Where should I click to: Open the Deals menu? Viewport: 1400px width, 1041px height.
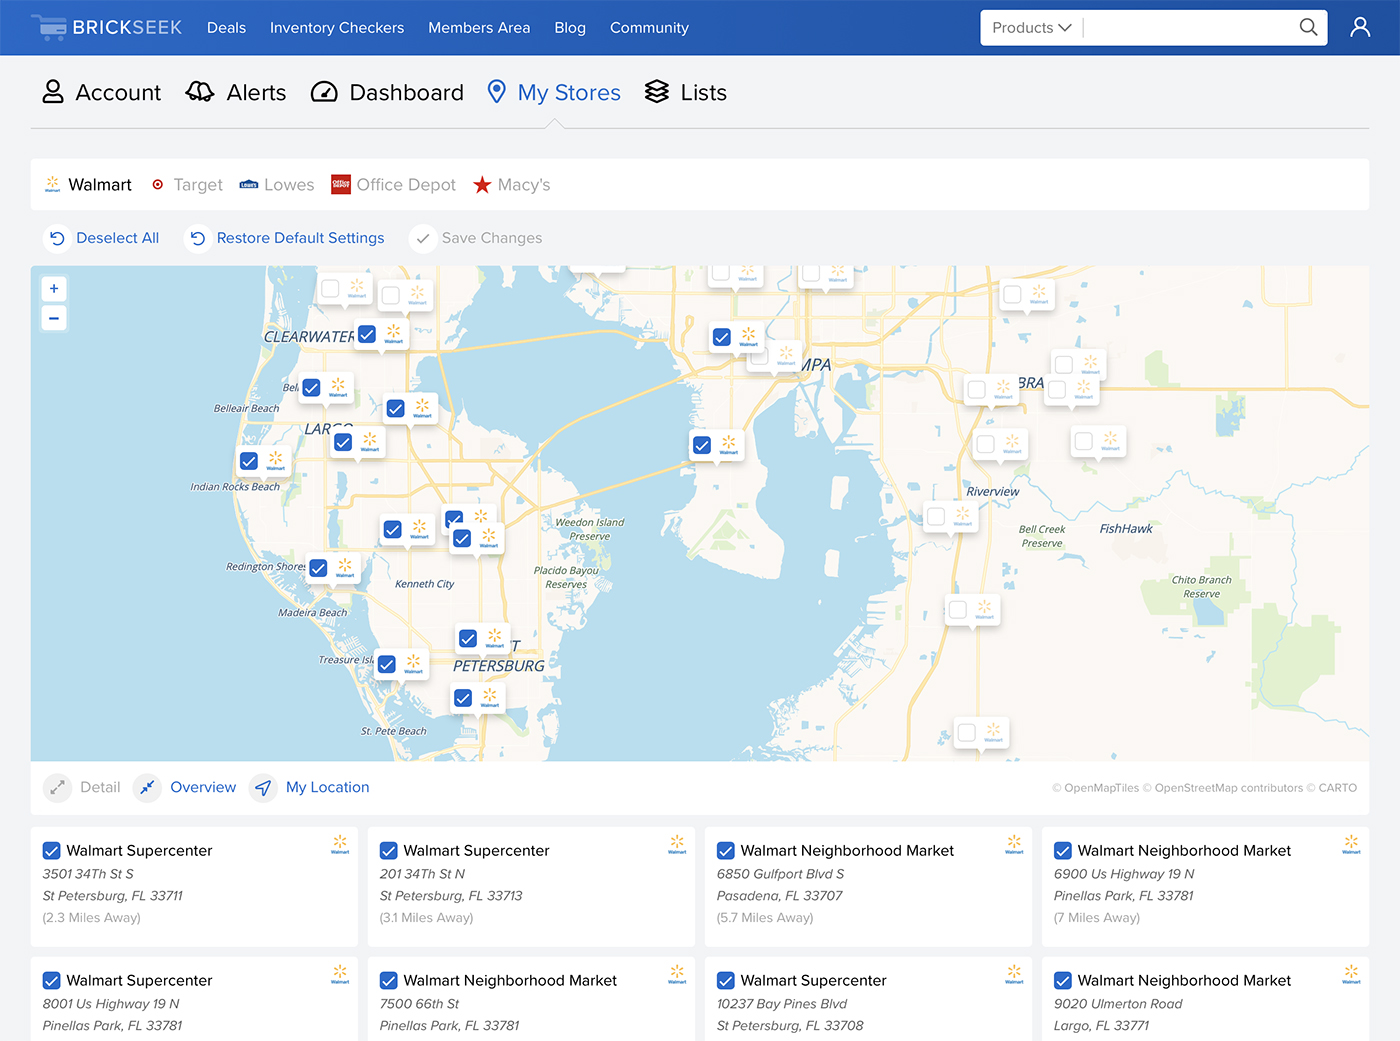coord(226,28)
